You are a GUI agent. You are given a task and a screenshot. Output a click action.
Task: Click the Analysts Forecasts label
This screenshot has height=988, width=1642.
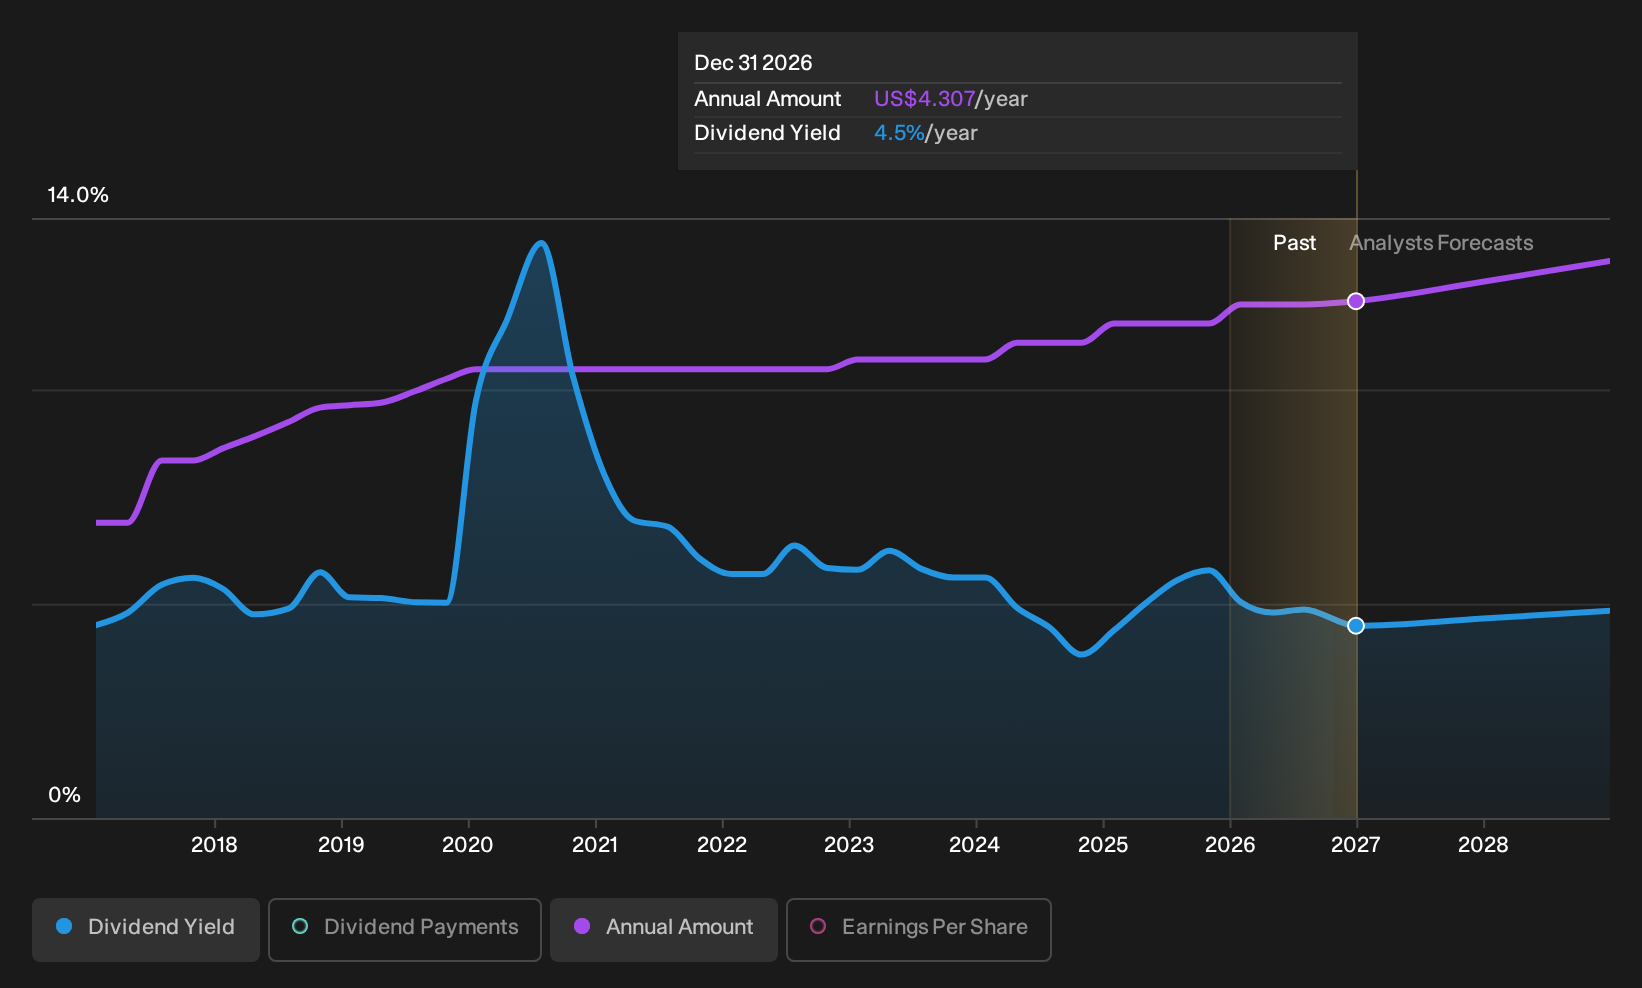(x=1441, y=243)
